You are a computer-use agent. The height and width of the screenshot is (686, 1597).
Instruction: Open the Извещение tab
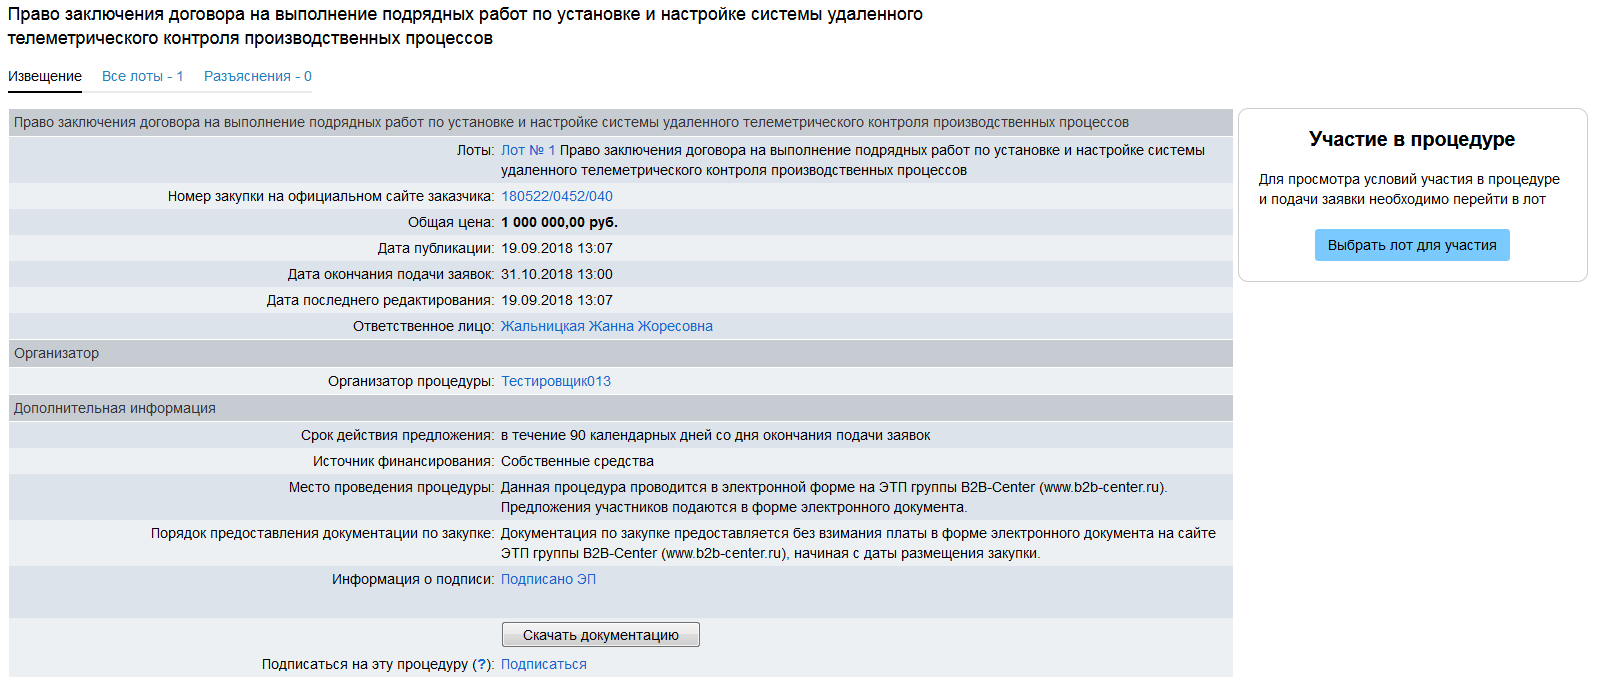coord(45,76)
